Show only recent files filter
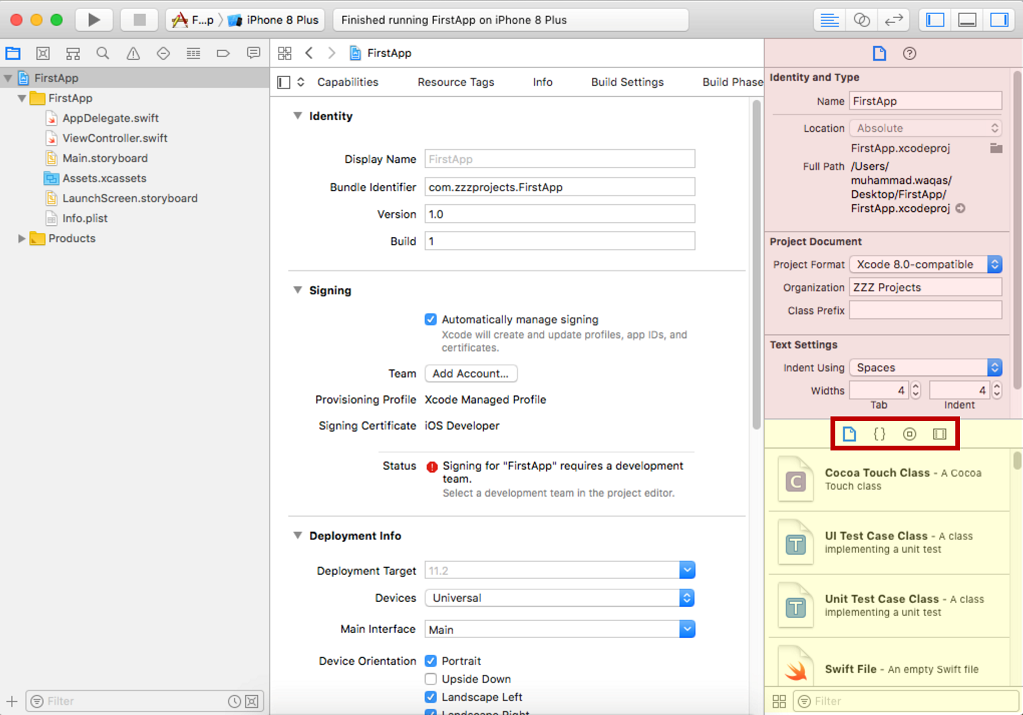Image resolution: width=1023 pixels, height=715 pixels. coord(234,701)
